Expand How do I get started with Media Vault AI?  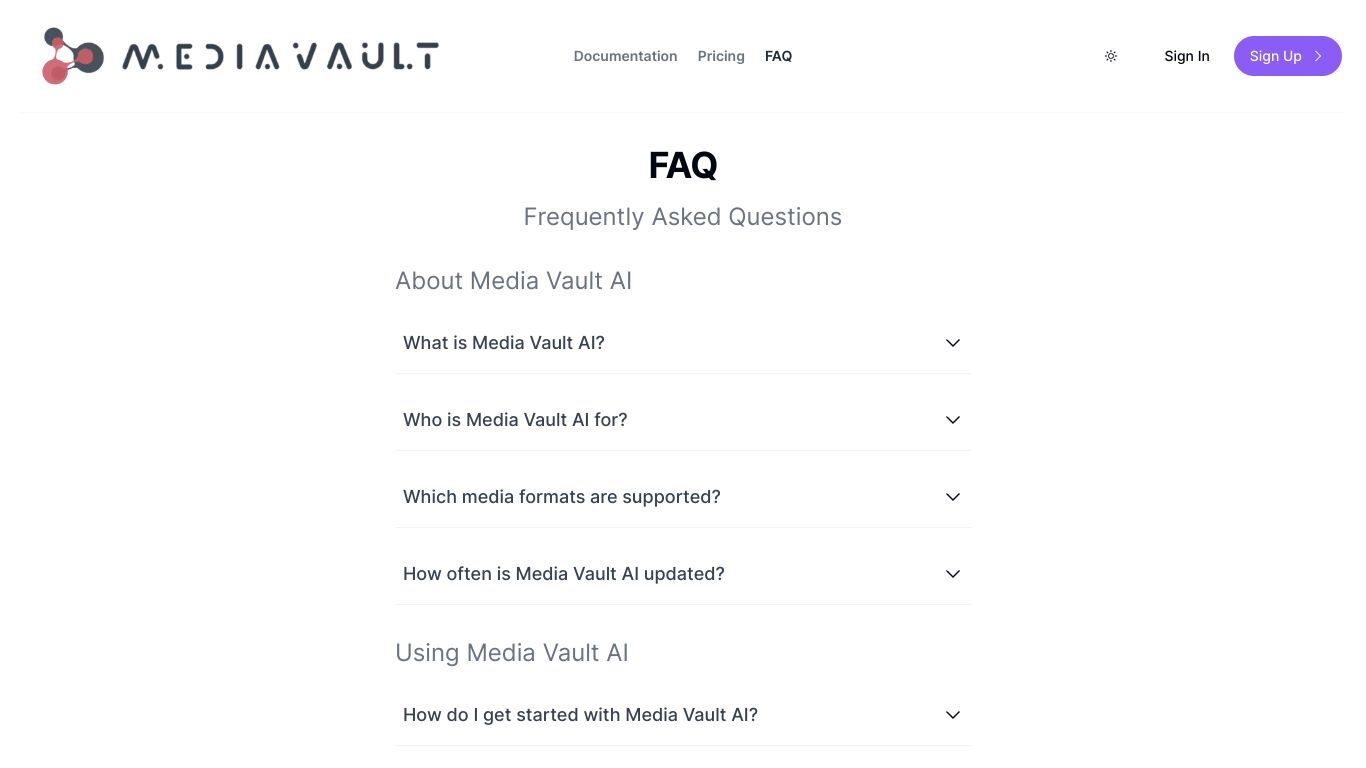tap(683, 715)
